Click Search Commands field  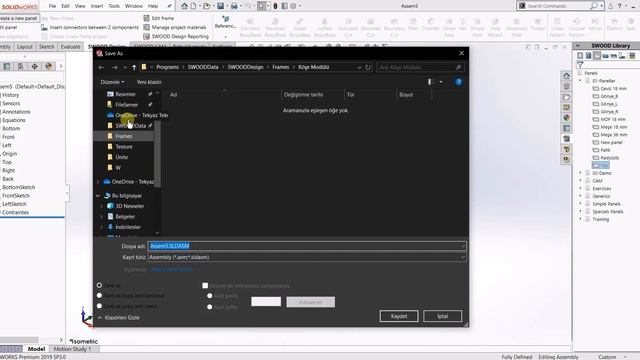point(558,6)
